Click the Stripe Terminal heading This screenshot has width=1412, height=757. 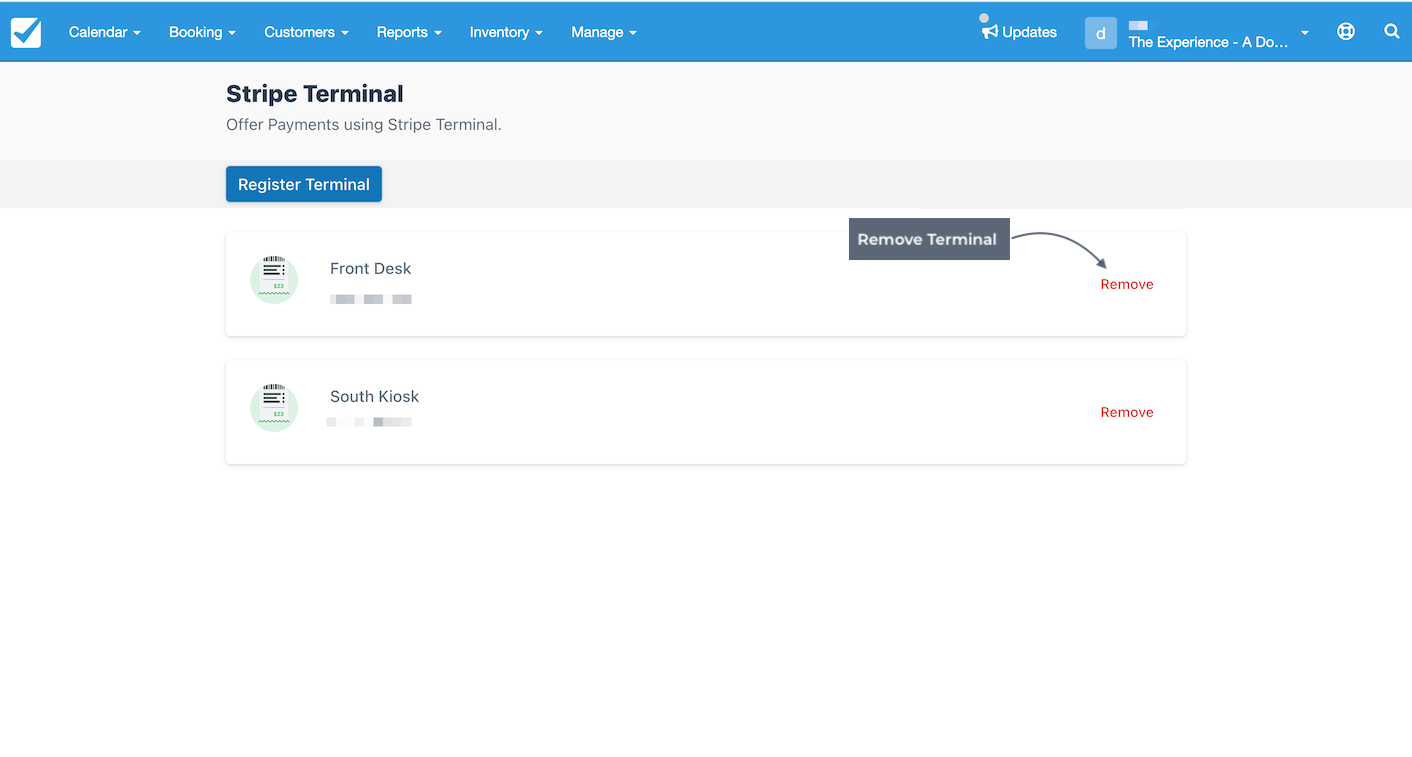(x=315, y=94)
